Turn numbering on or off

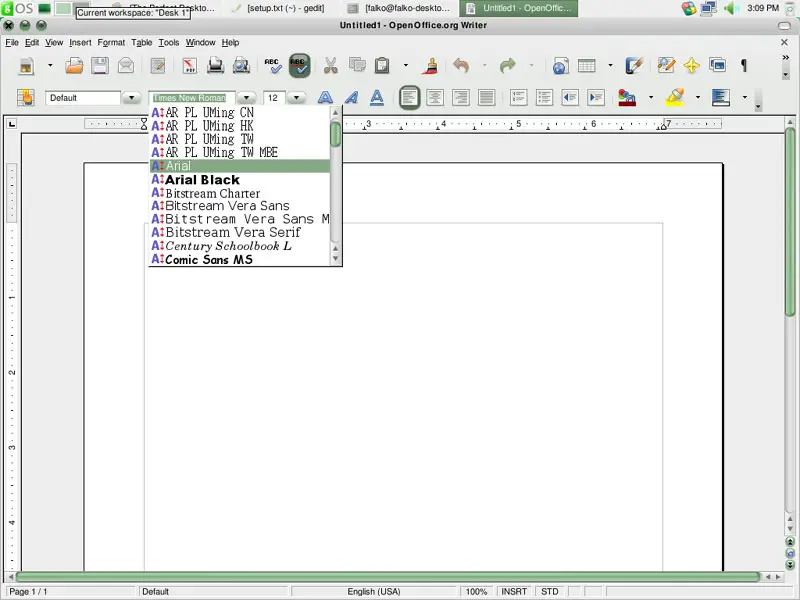[x=518, y=97]
